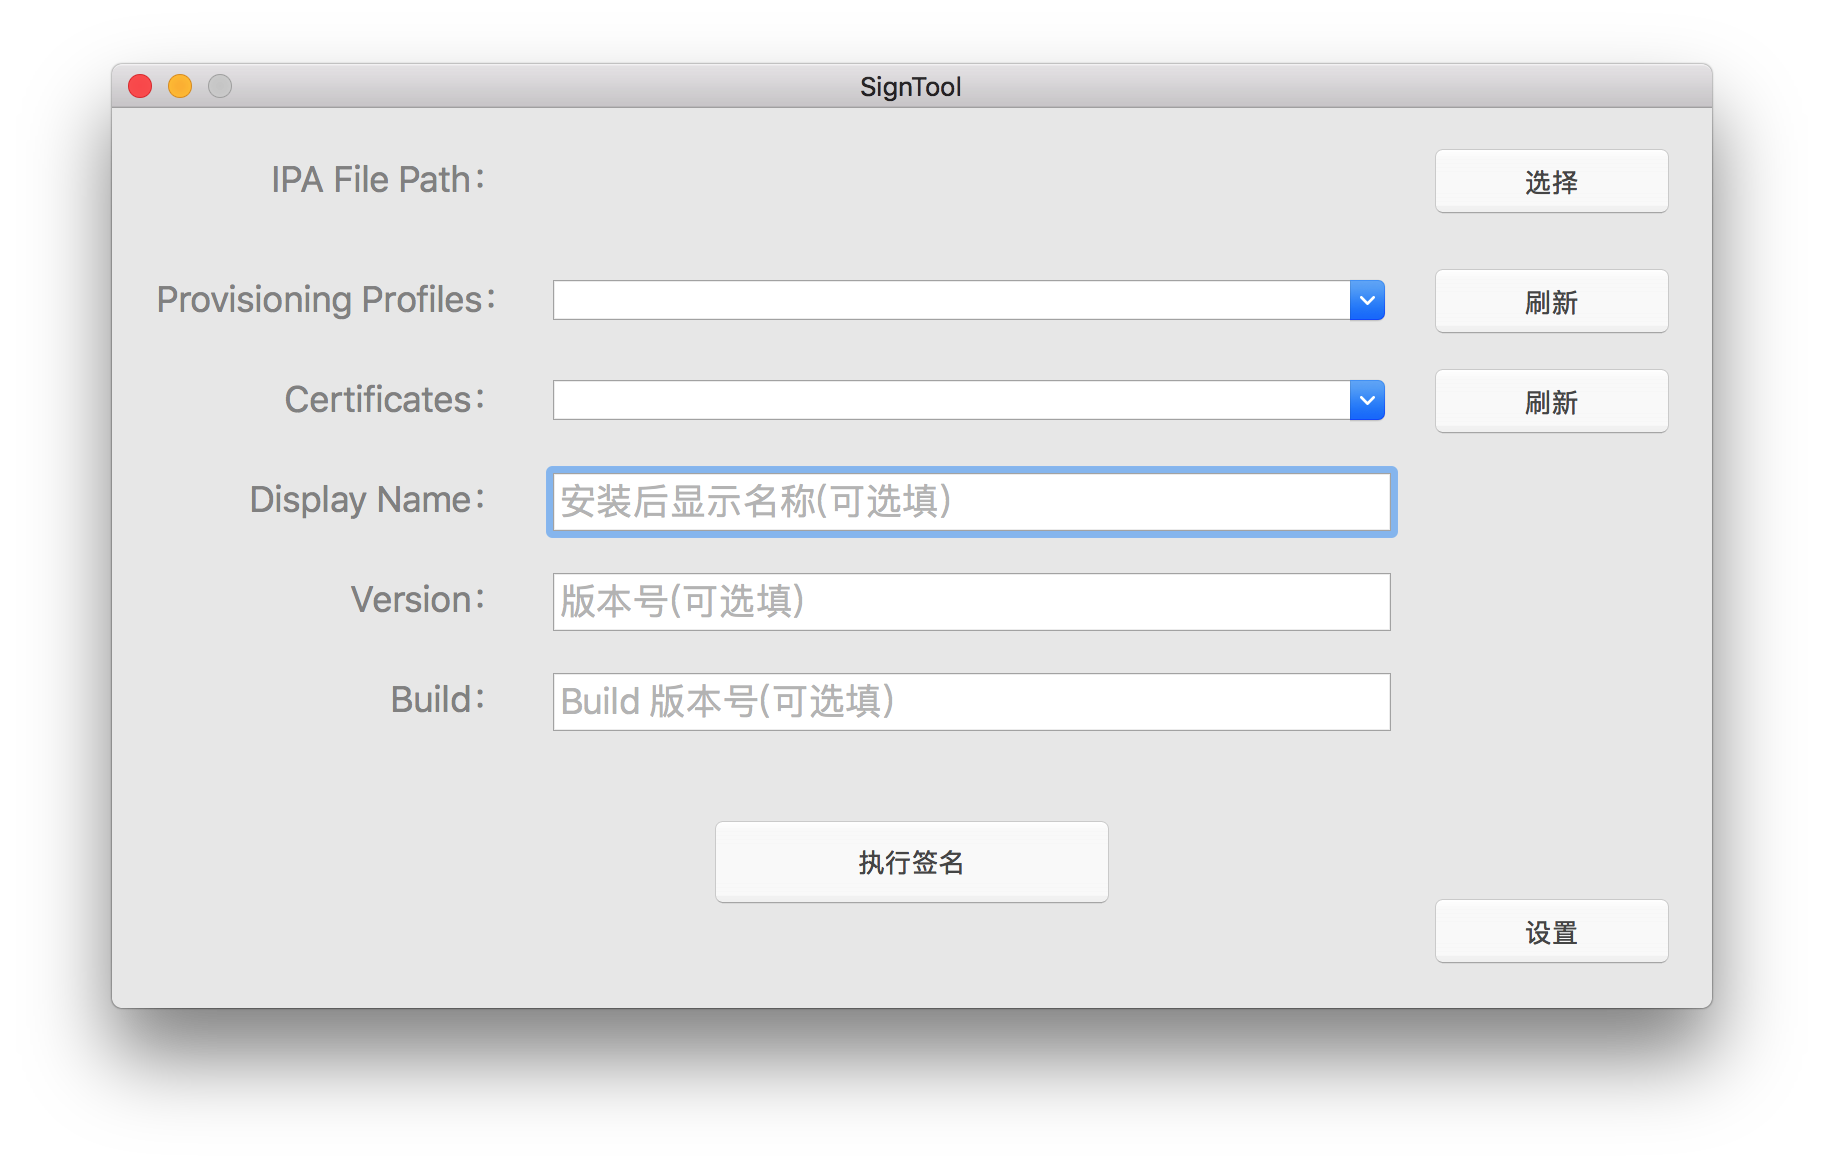
Task: Click the Build label text
Action: click(438, 700)
